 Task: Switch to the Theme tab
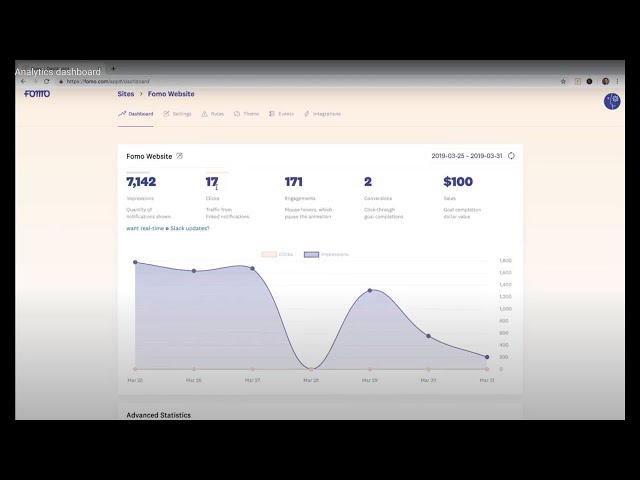pos(246,114)
